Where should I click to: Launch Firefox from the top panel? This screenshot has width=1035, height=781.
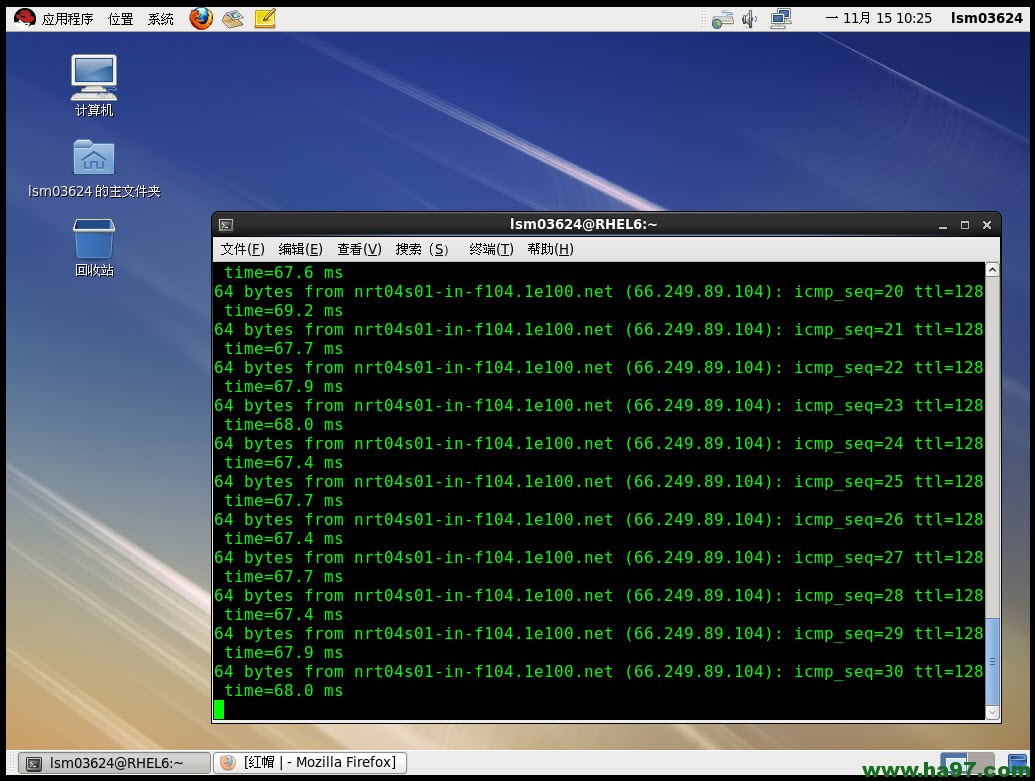(x=201, y=18)
